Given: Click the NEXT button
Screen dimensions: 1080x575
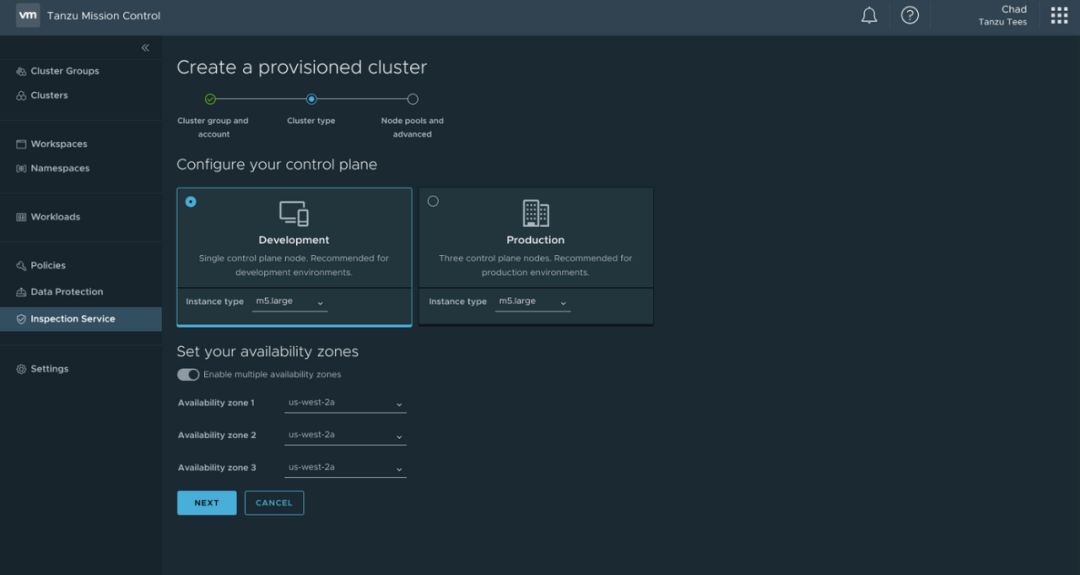Looking at the screenshot, I should pos(207,503).
